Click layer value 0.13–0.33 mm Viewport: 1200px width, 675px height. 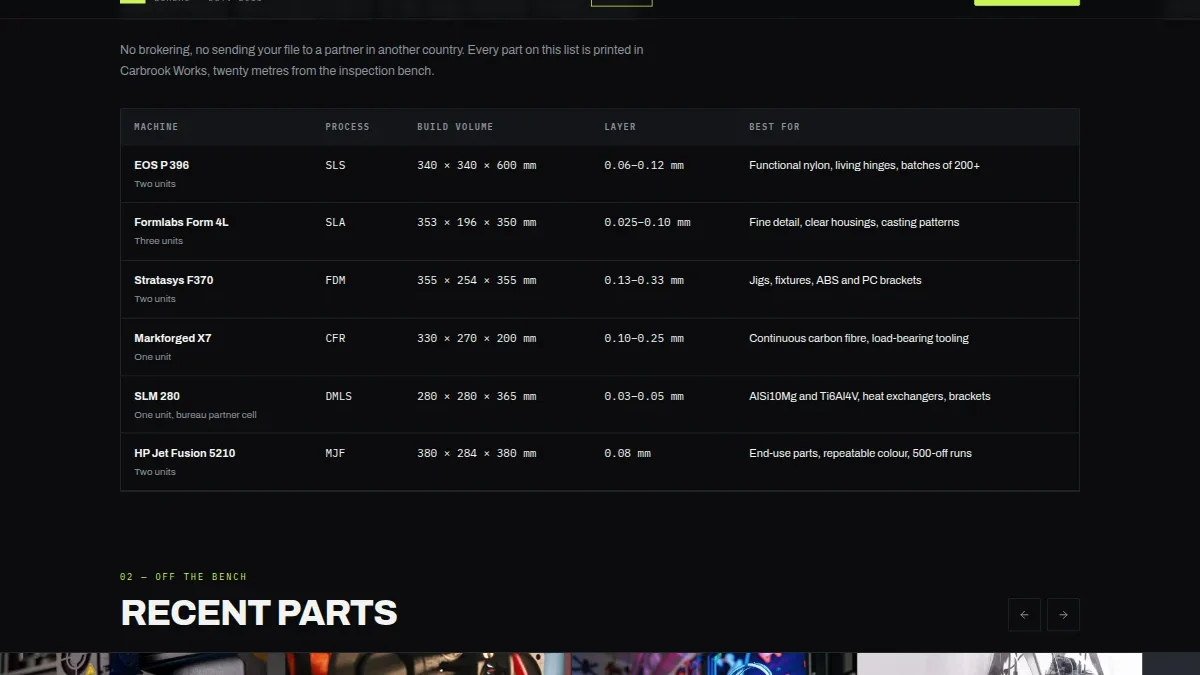644,280
